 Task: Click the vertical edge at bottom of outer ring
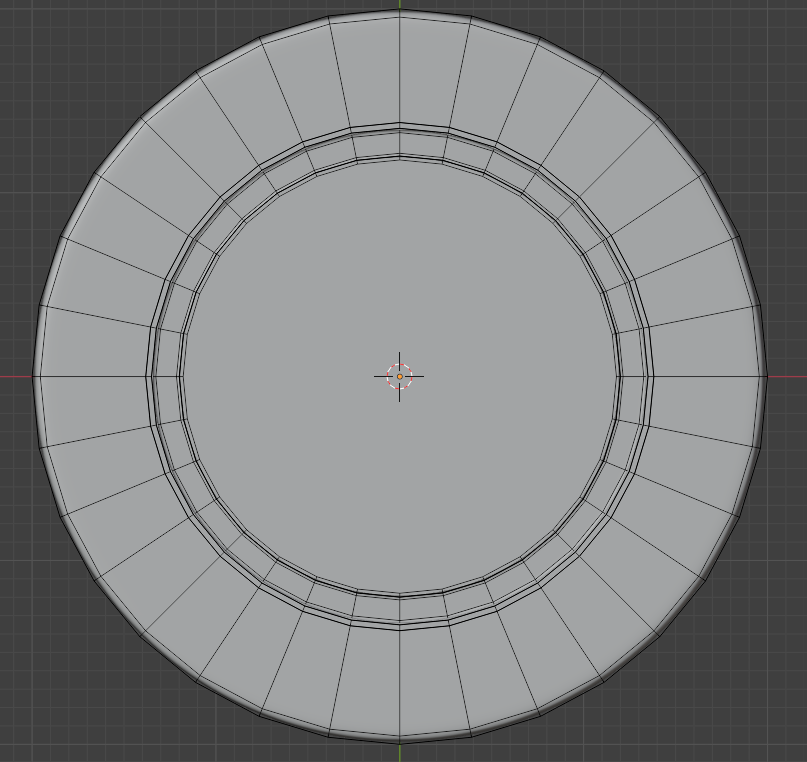[x=400, y=685]
